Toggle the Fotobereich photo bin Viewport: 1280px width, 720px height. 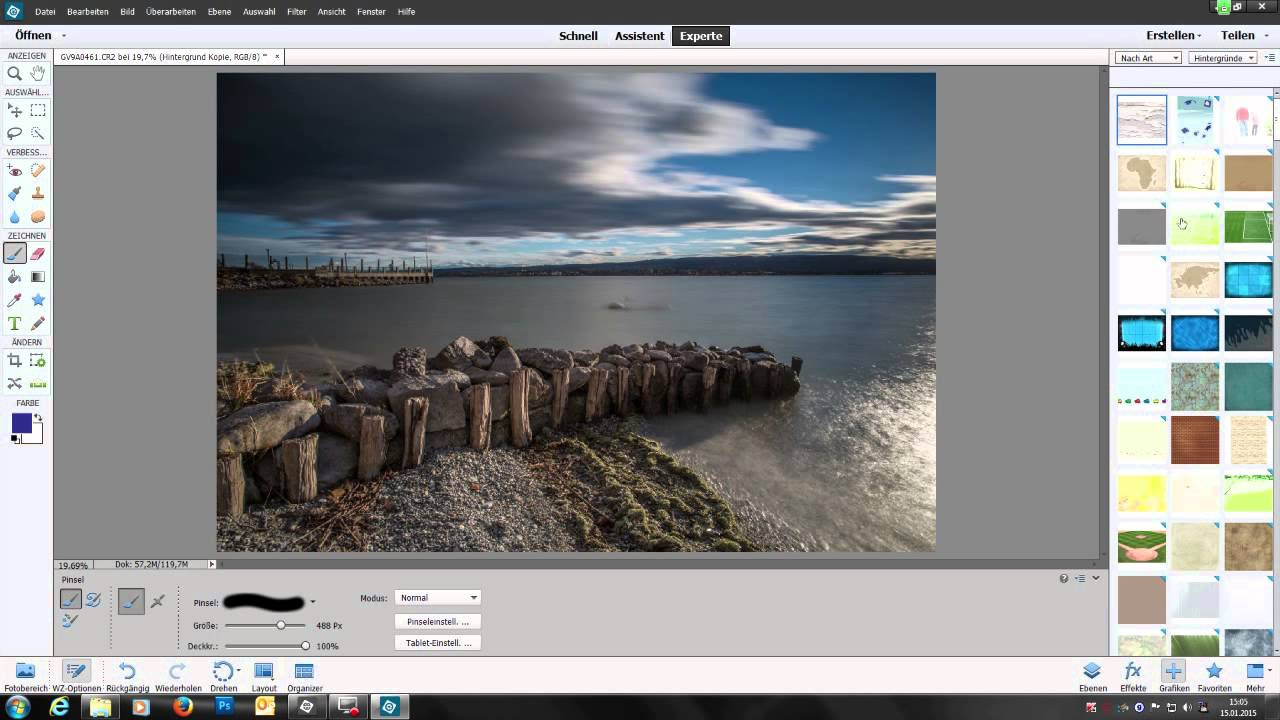[25, 676]
